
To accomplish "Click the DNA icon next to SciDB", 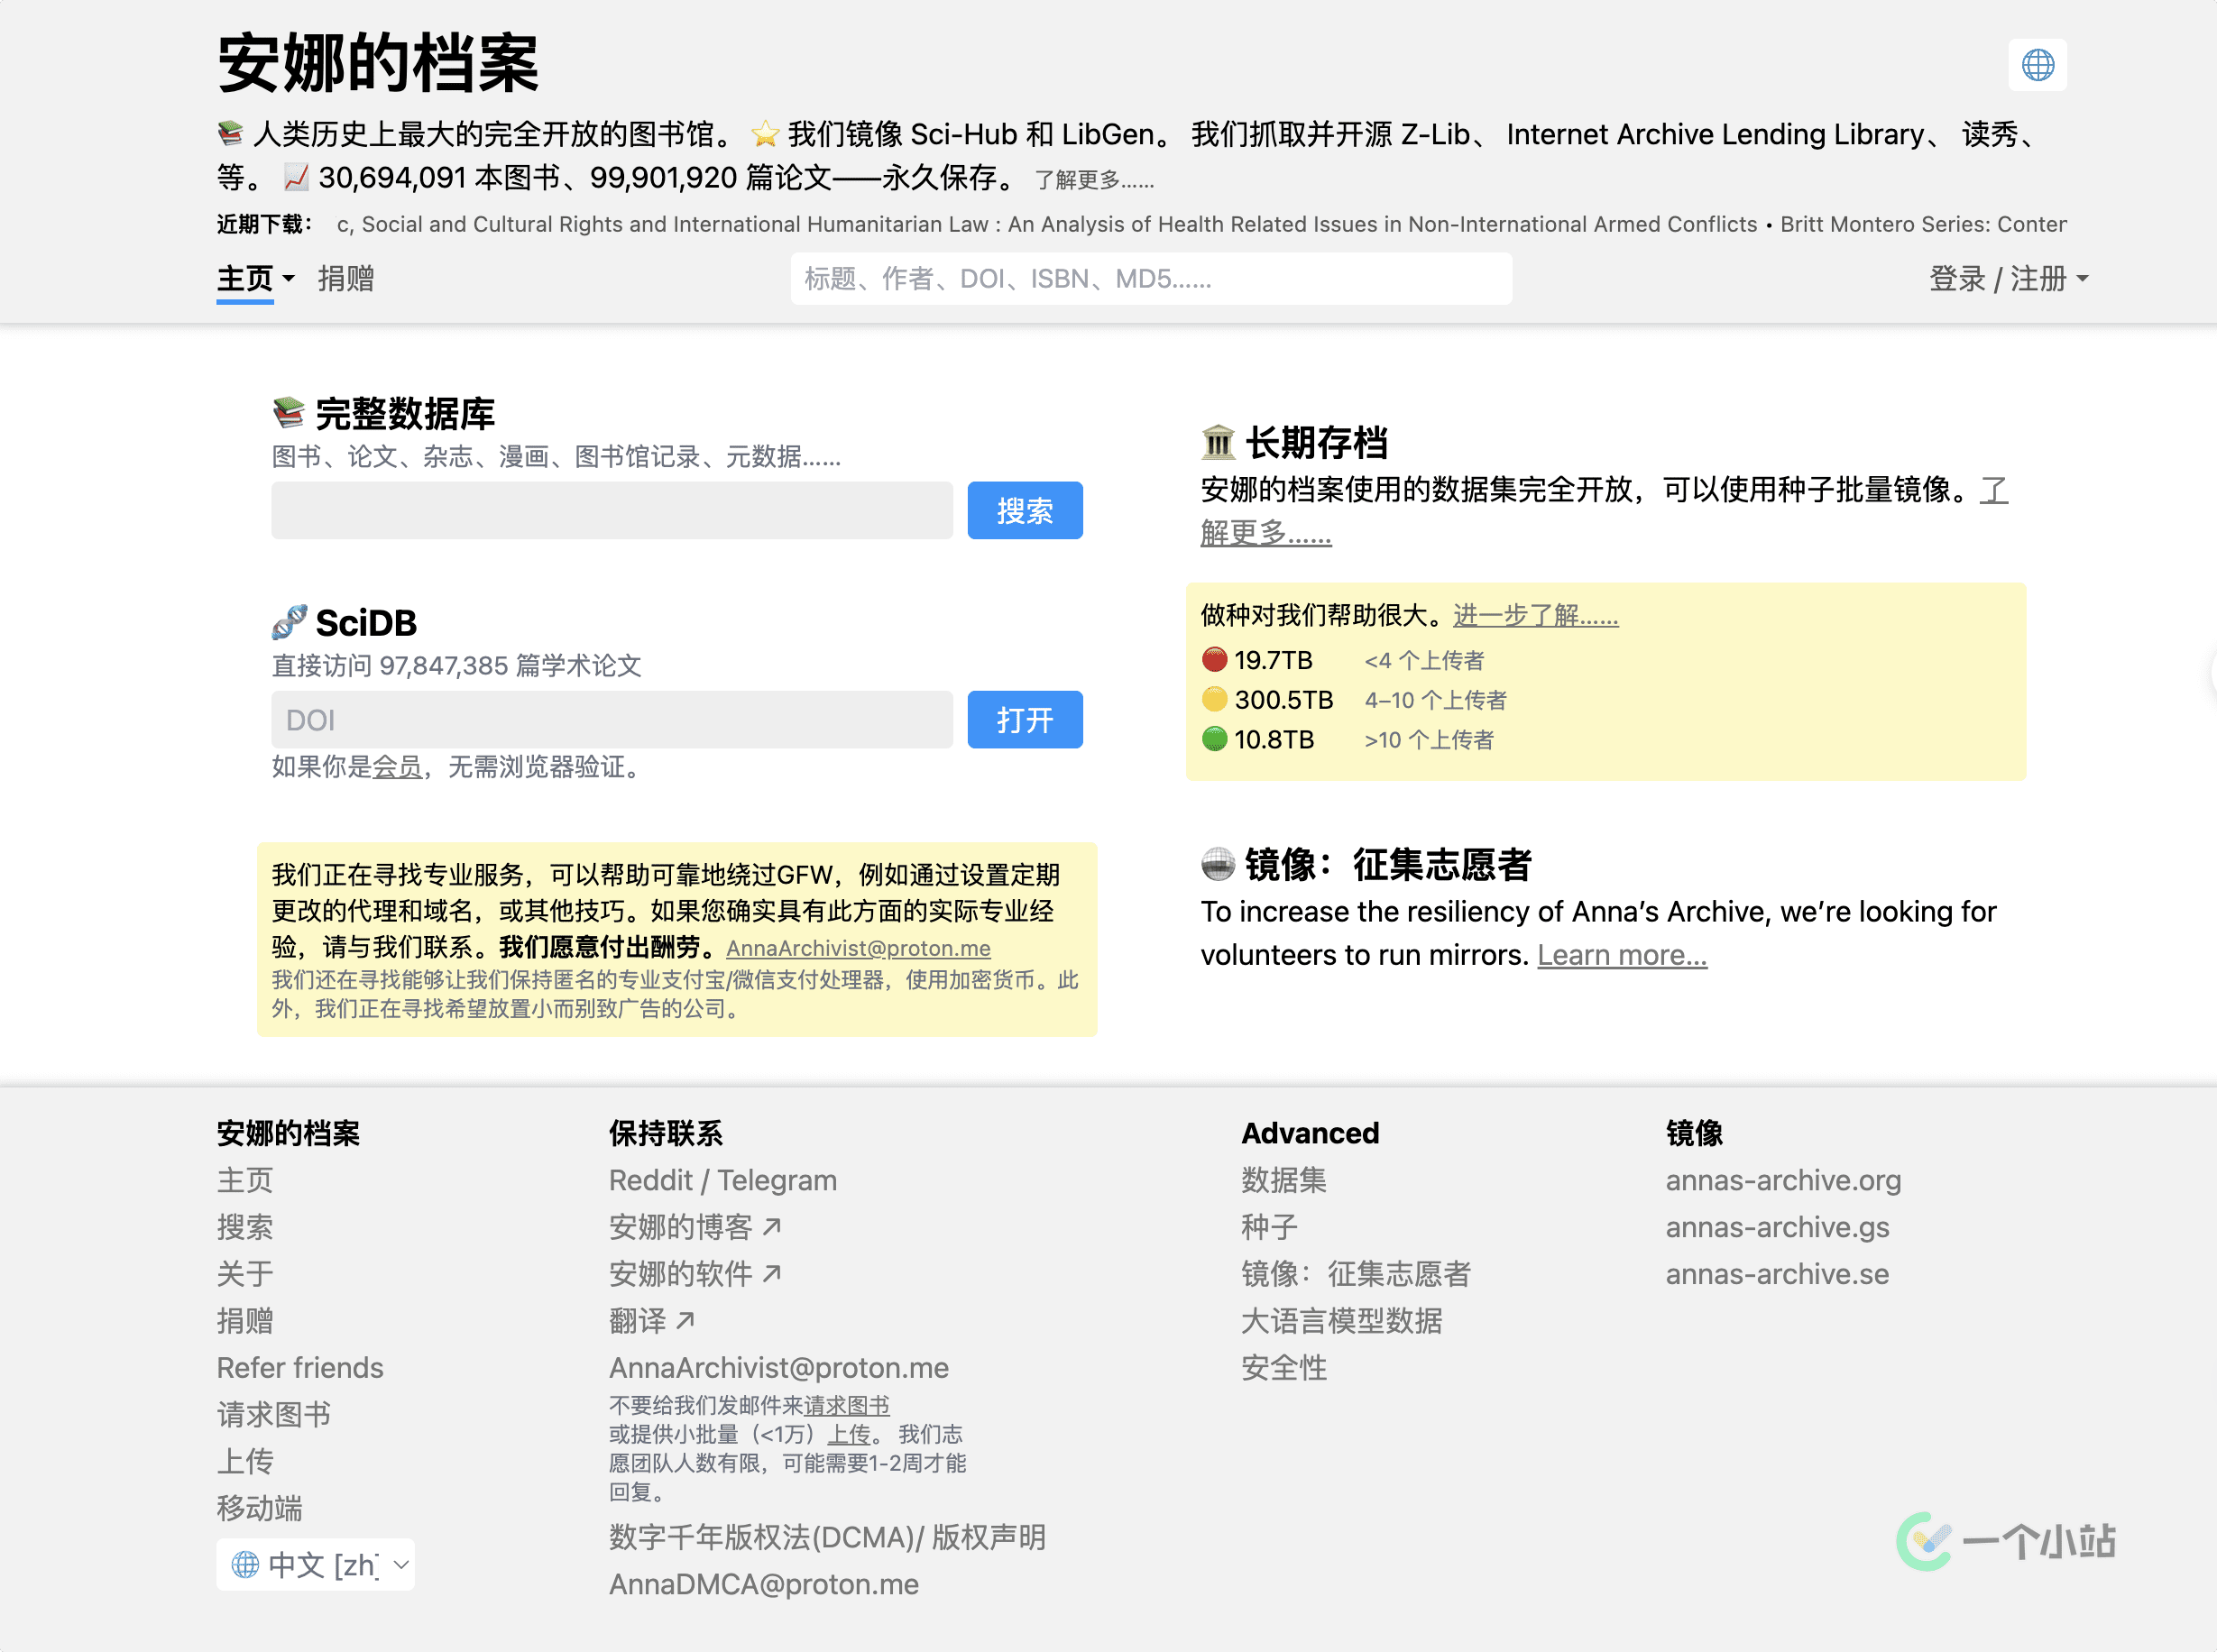I will click(x=289, y=622).
